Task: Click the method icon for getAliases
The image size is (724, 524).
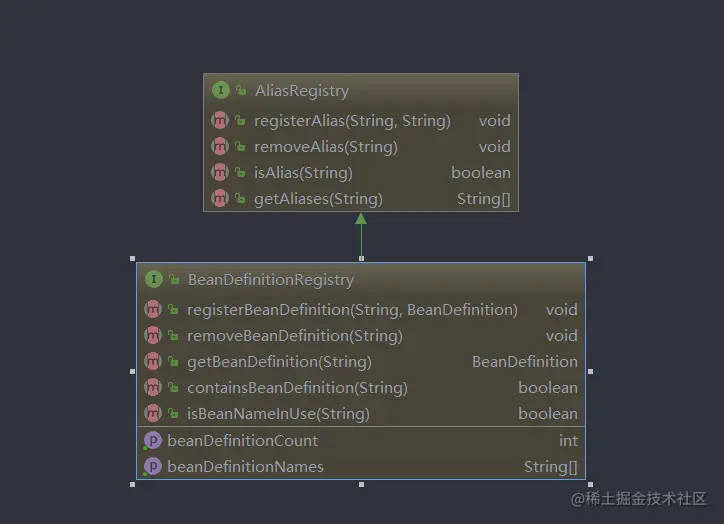Action: click(x=220, y=198)
